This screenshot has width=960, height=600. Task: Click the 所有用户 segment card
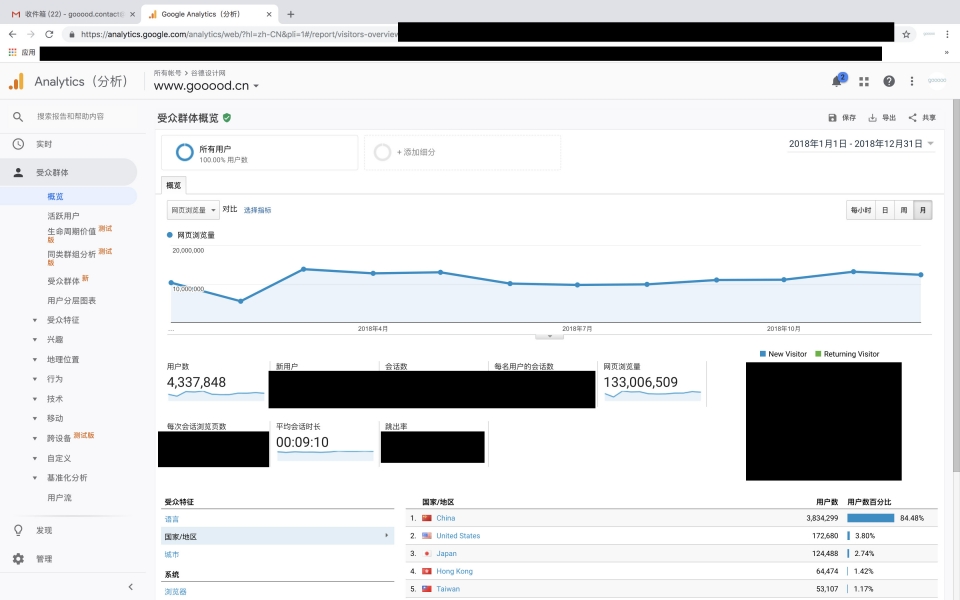(x=260, y=152)
